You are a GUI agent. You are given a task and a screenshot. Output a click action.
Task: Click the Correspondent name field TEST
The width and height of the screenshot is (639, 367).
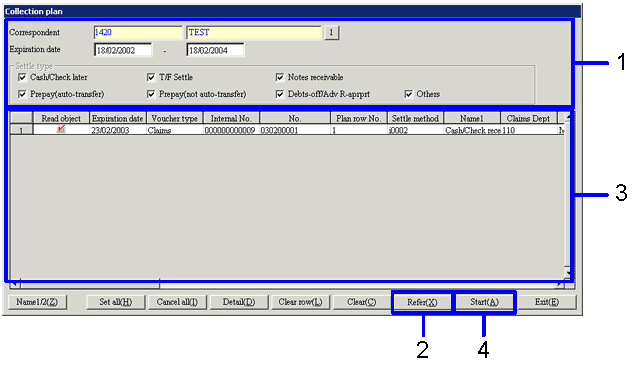253,33
